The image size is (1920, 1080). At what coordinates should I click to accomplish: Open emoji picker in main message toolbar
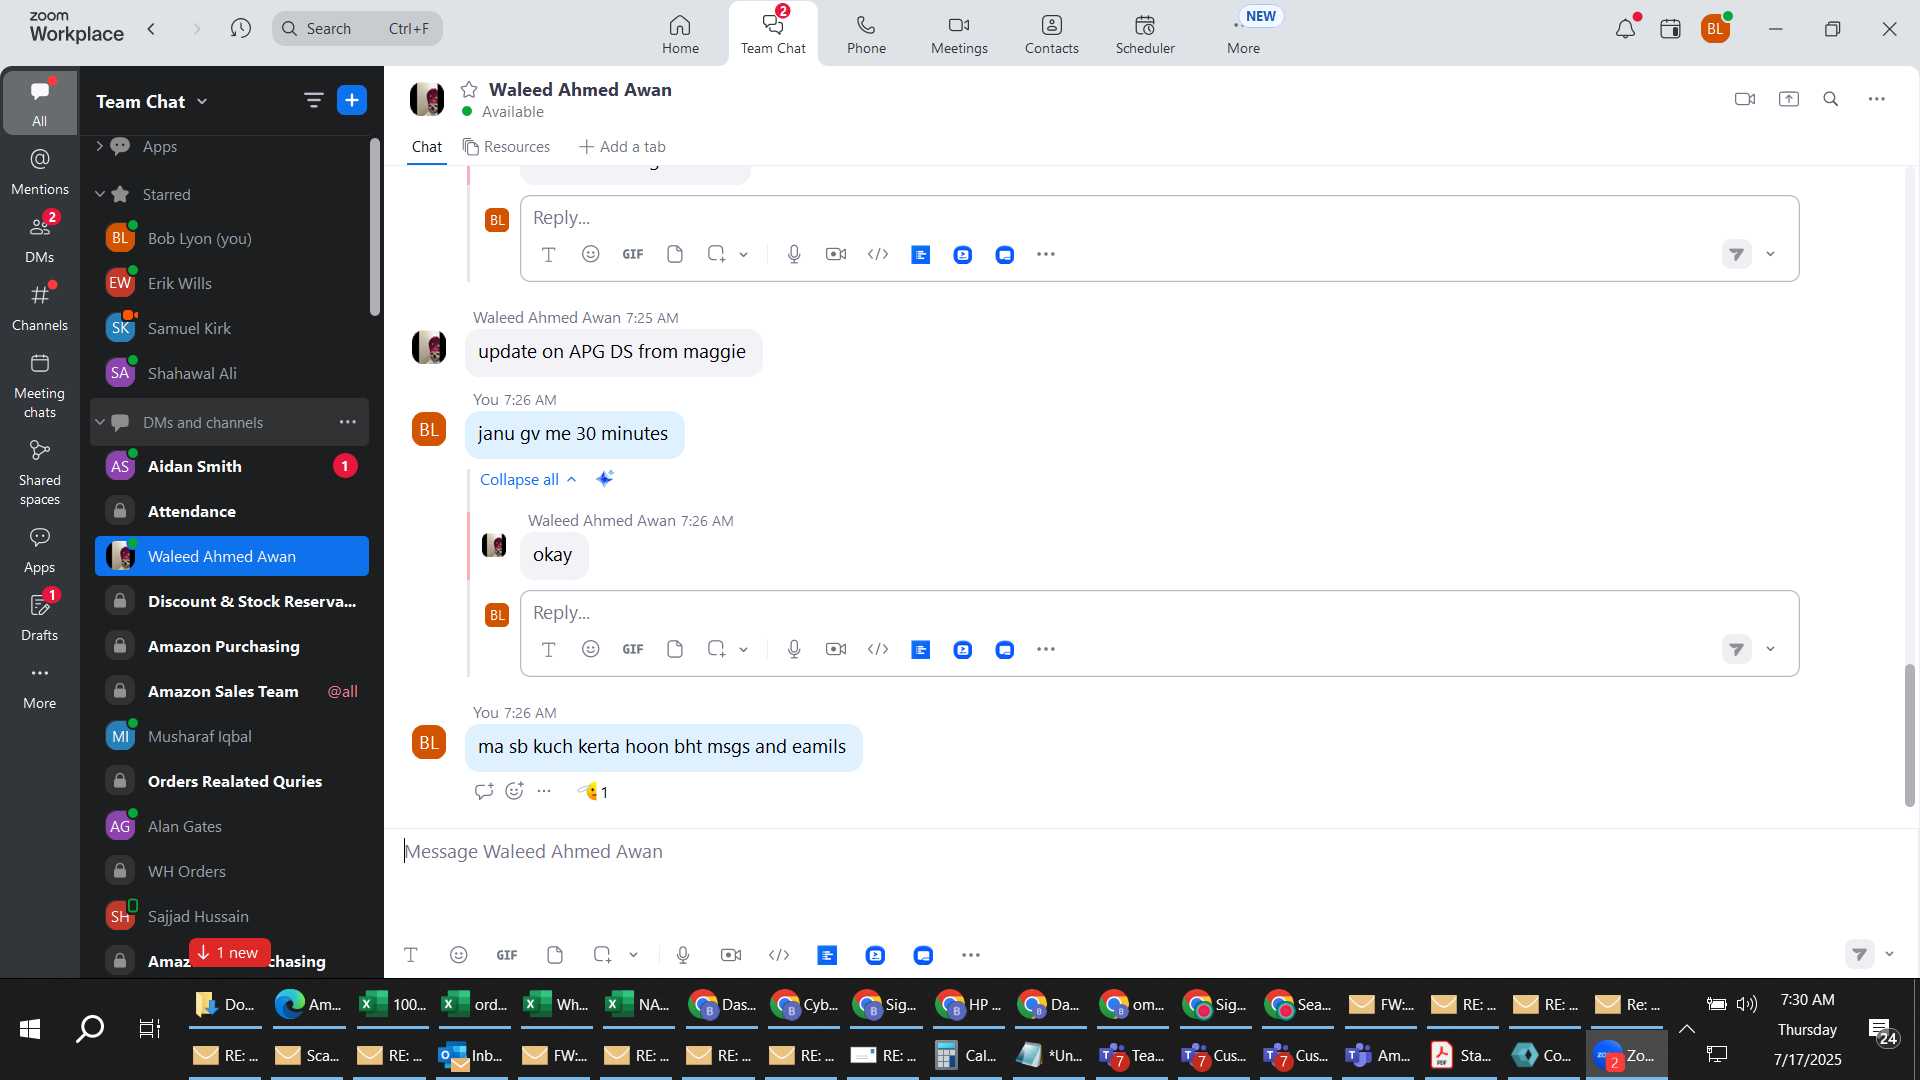(459, 955)
